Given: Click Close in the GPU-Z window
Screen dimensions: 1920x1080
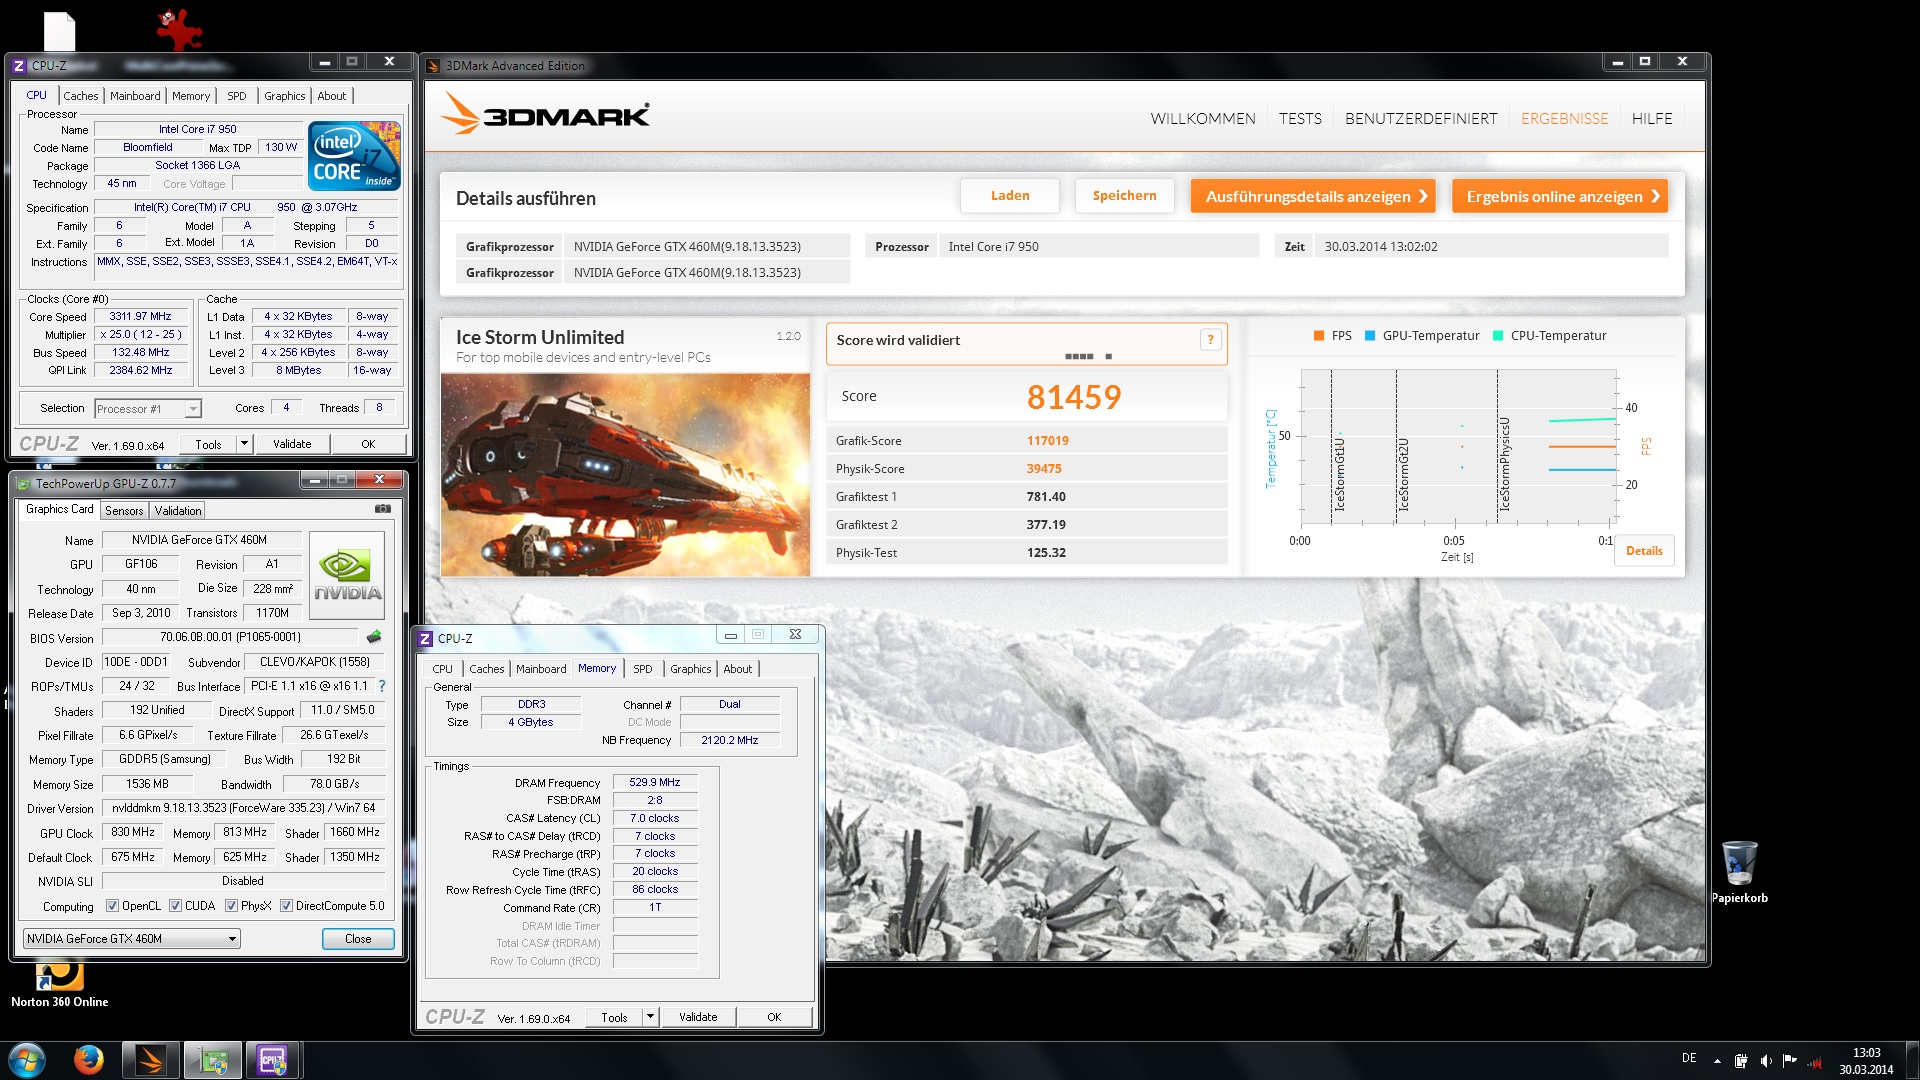Looking at the screenshot, I should click(358, 938).
